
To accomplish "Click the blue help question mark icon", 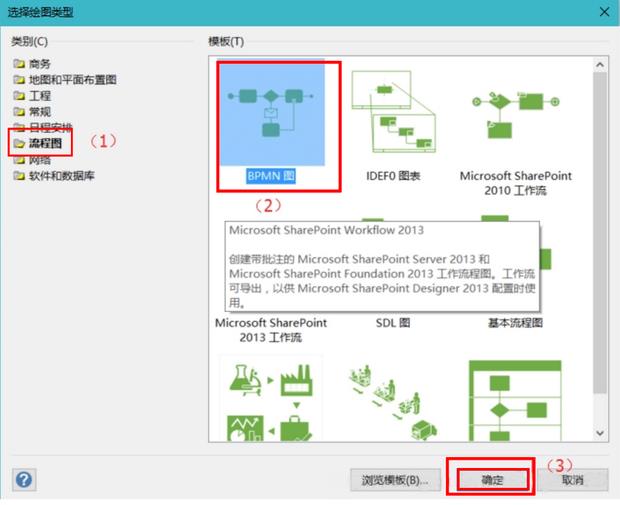I will coord(24,480).
